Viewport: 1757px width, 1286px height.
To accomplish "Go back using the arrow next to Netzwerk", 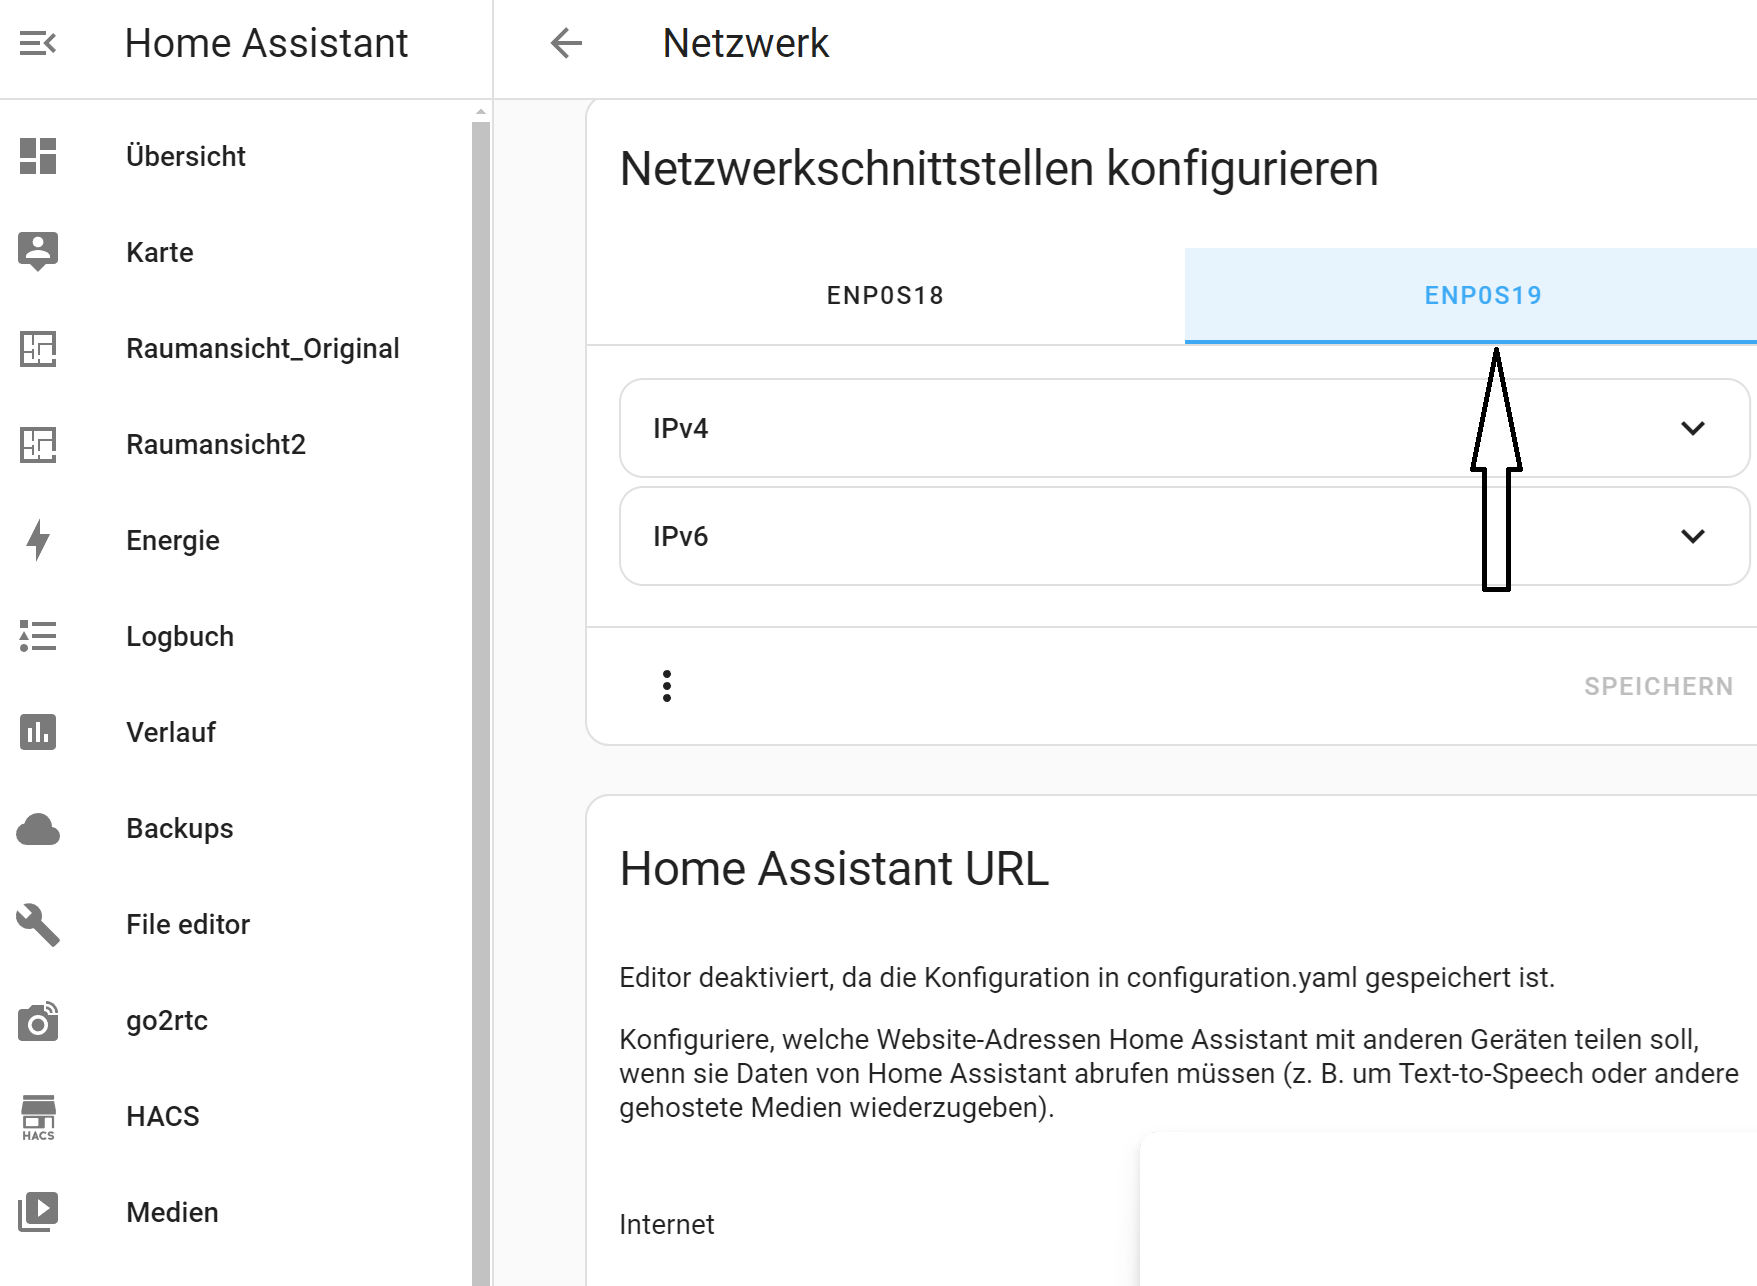I will pyautogui.click(x=566, y=43).
